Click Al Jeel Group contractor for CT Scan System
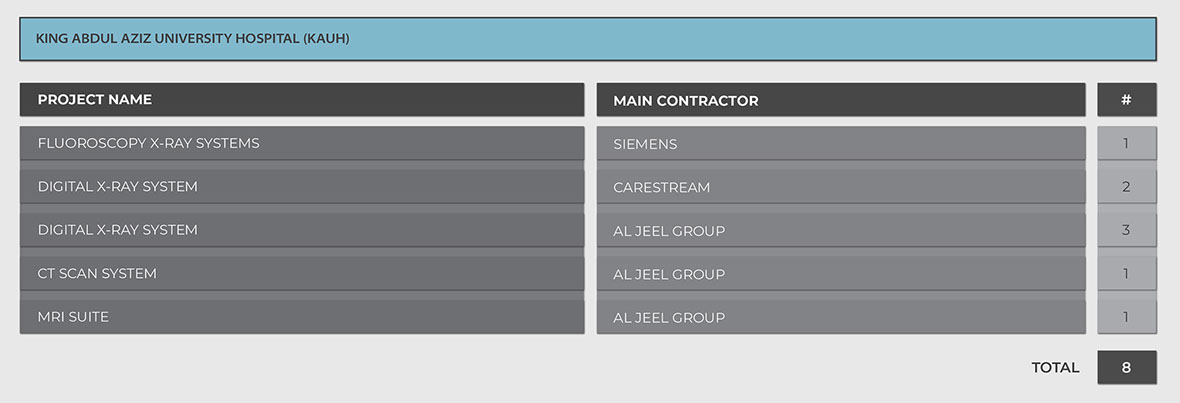This screenshot has height=403, width=1180. (x=840, y=274)
